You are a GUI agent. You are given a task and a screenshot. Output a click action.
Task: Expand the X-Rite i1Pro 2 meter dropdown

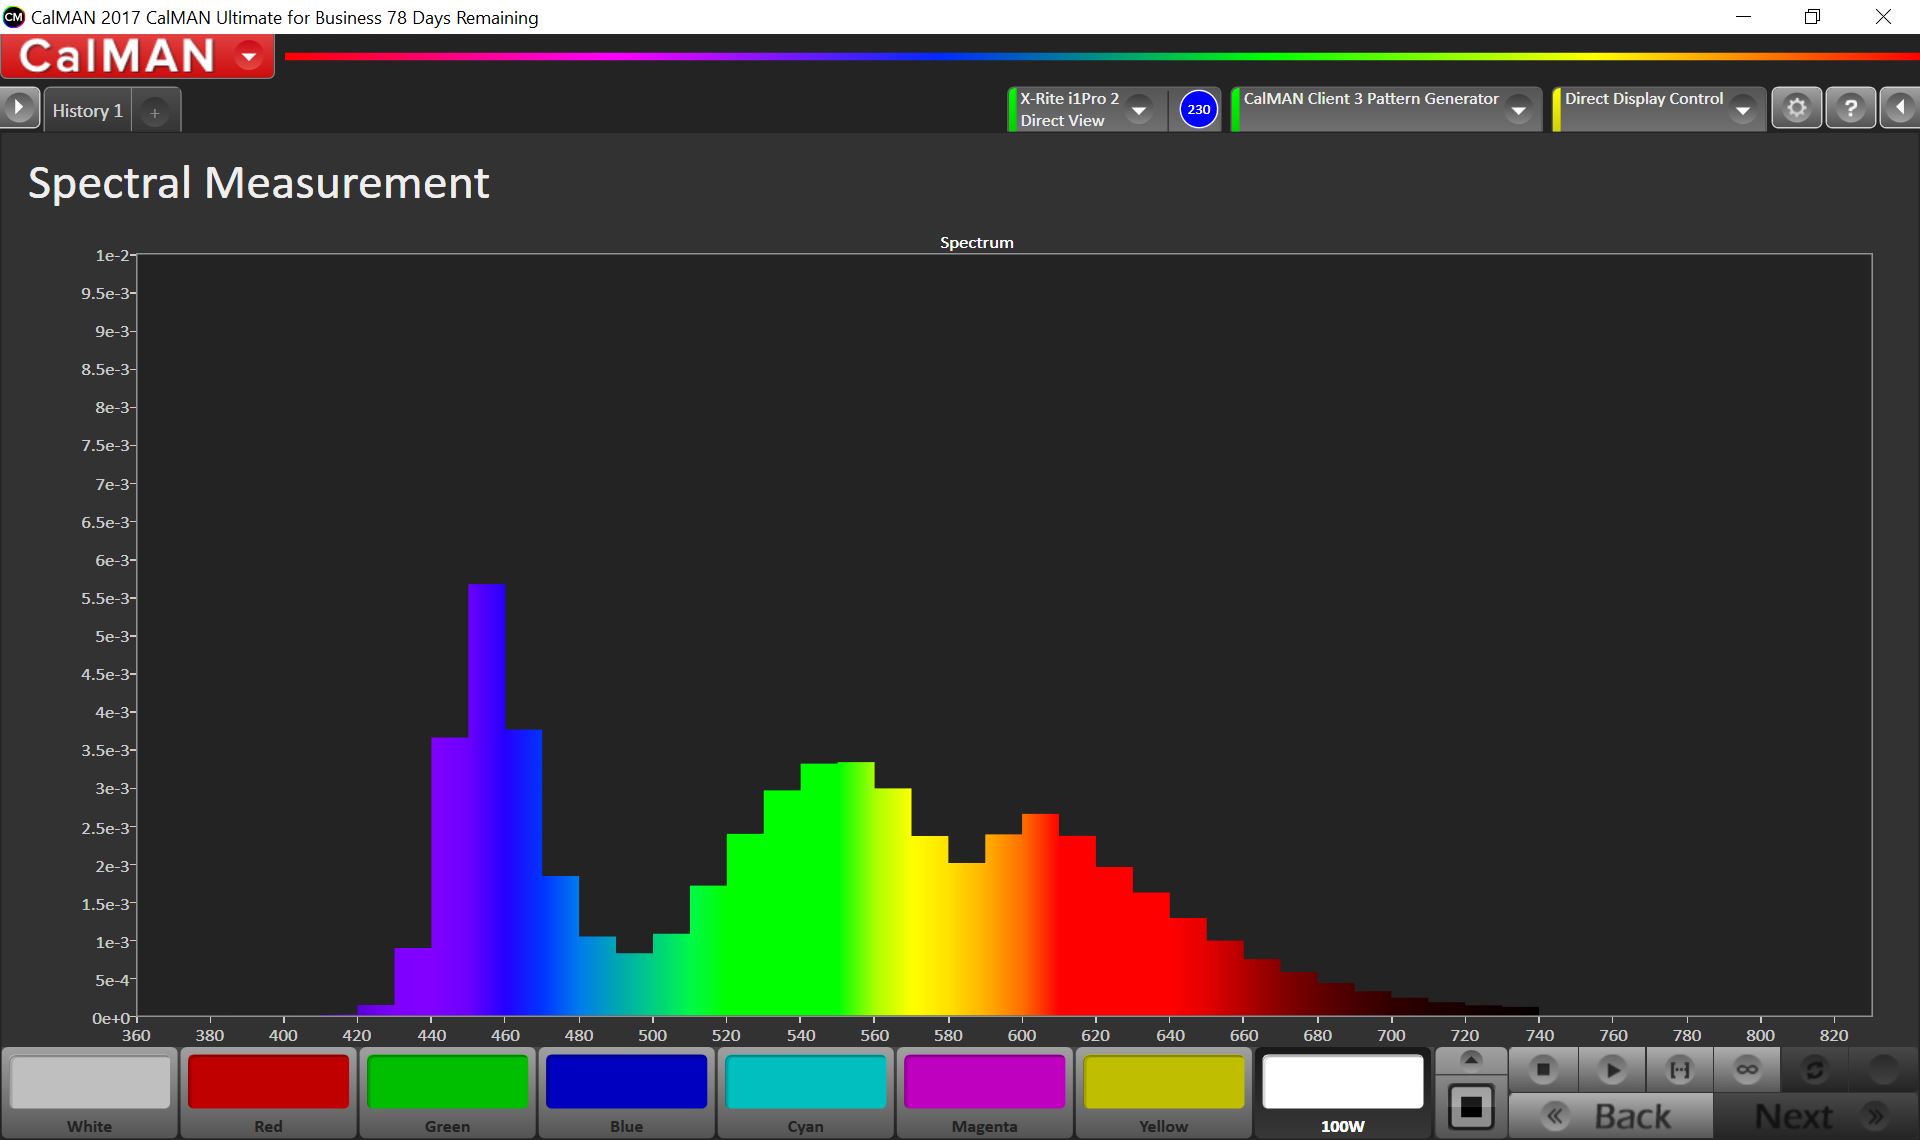[1138, 109]
